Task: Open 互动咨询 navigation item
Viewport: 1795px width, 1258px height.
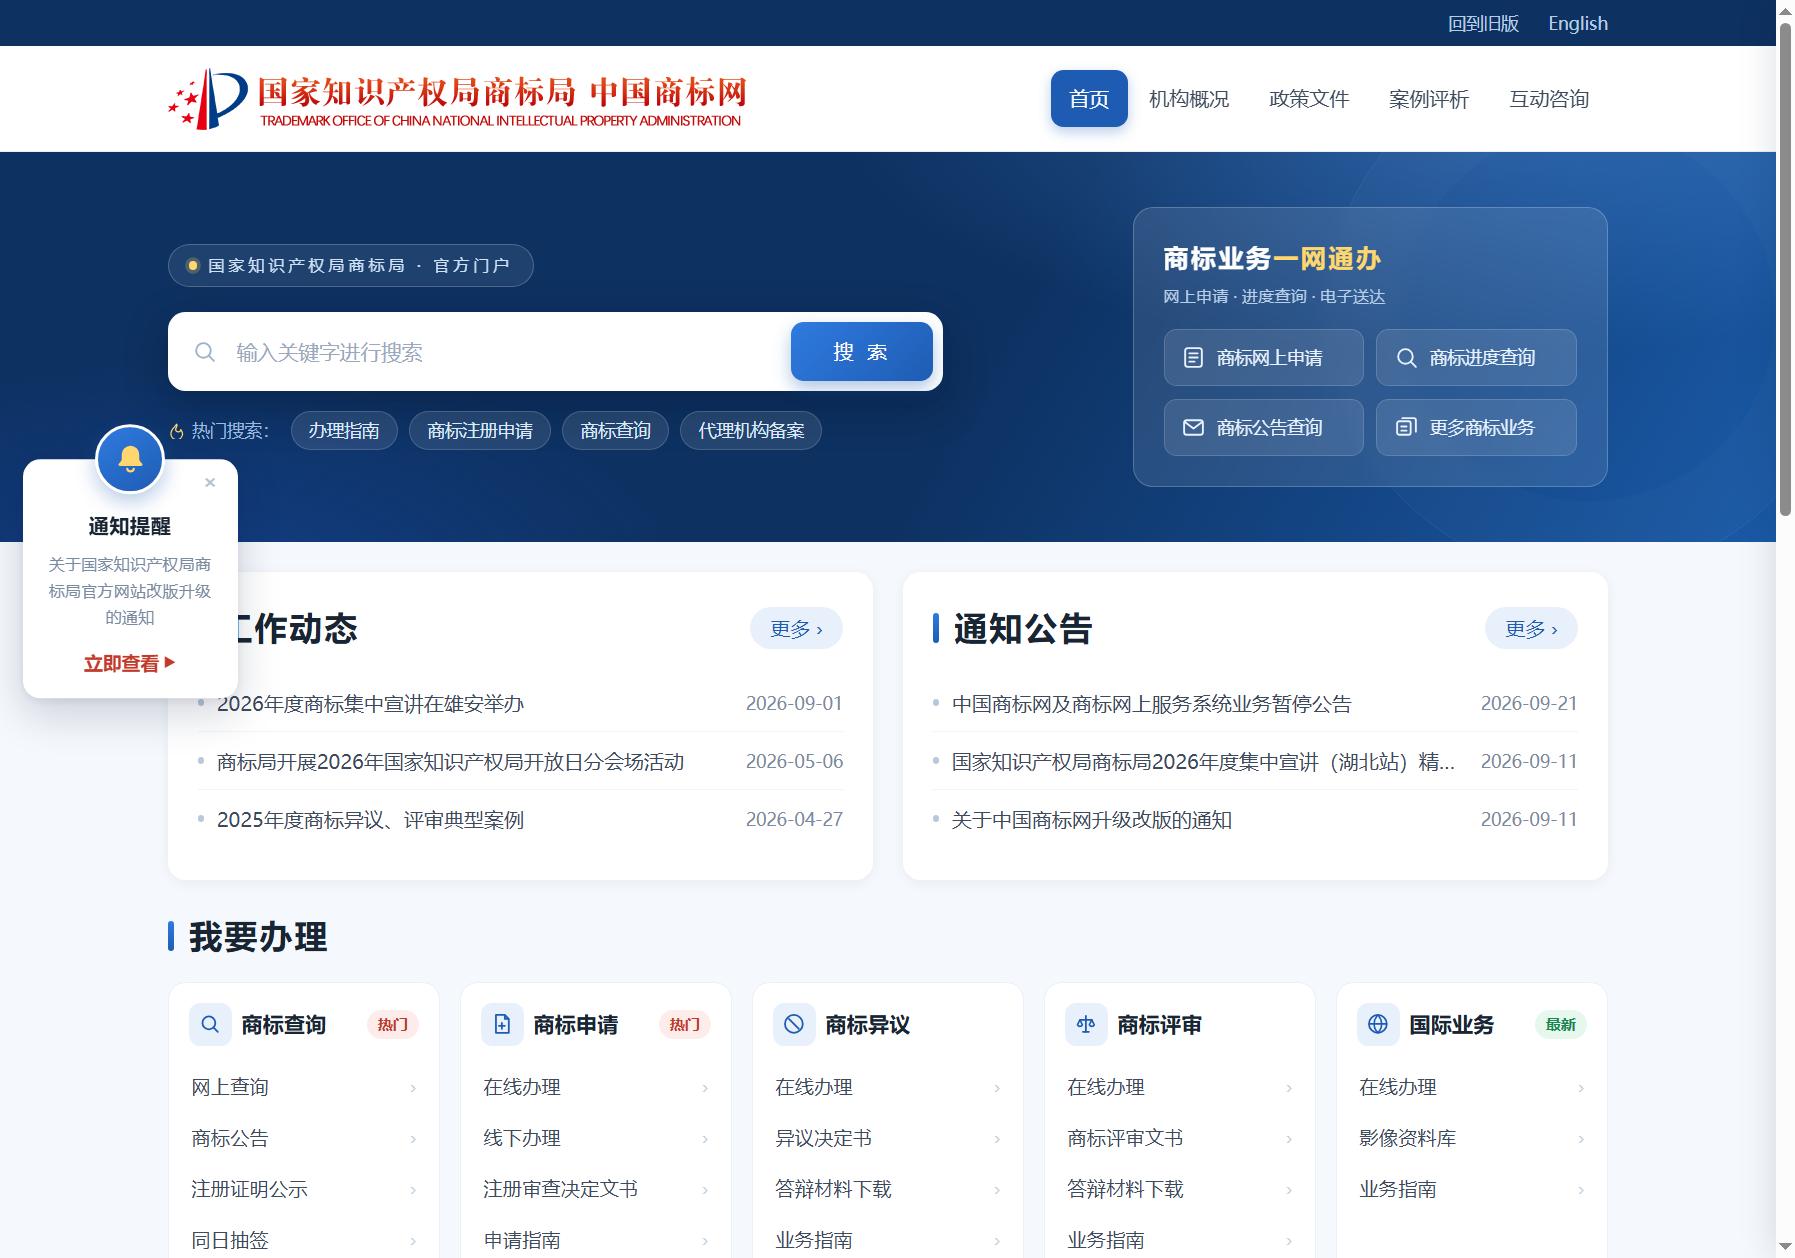Action: click(1549, 99)
